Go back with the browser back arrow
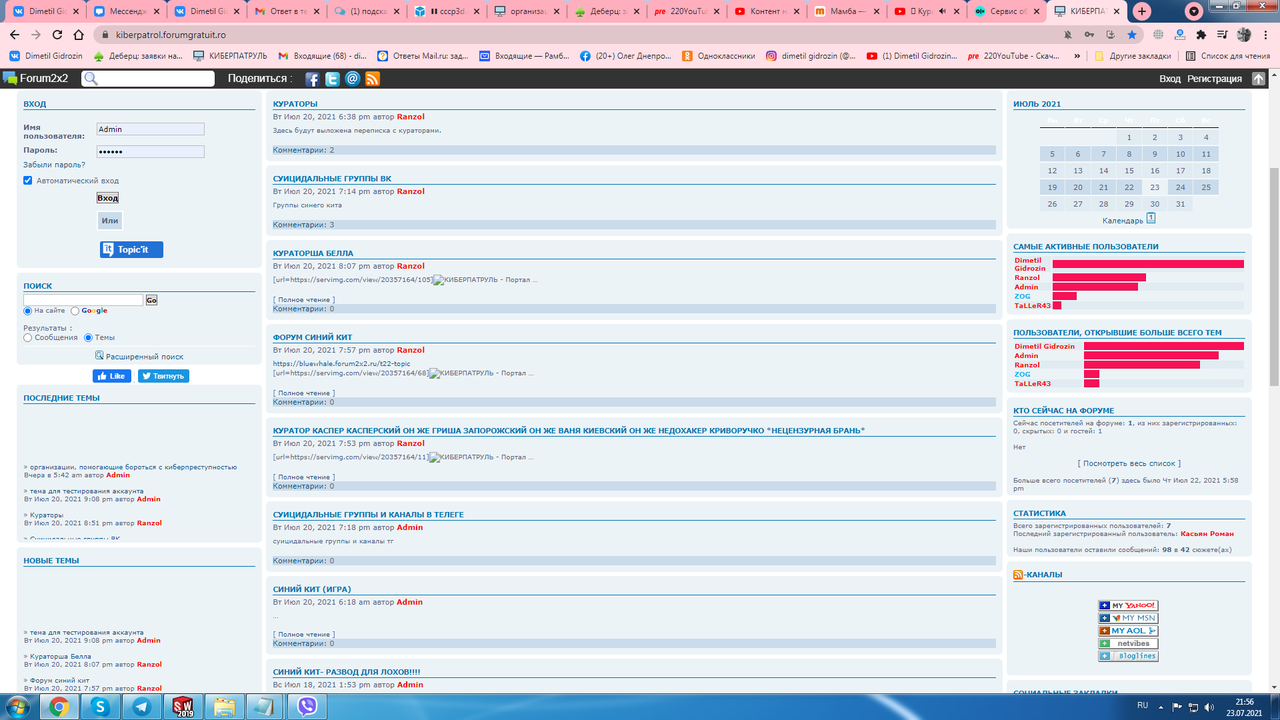 click(14, 34)
